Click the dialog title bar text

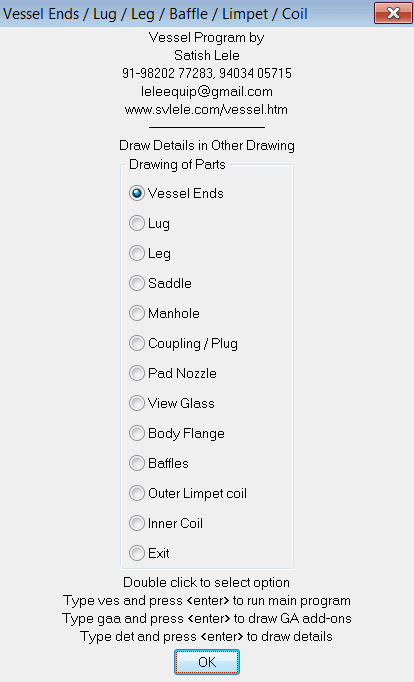(x=155, y=14)
